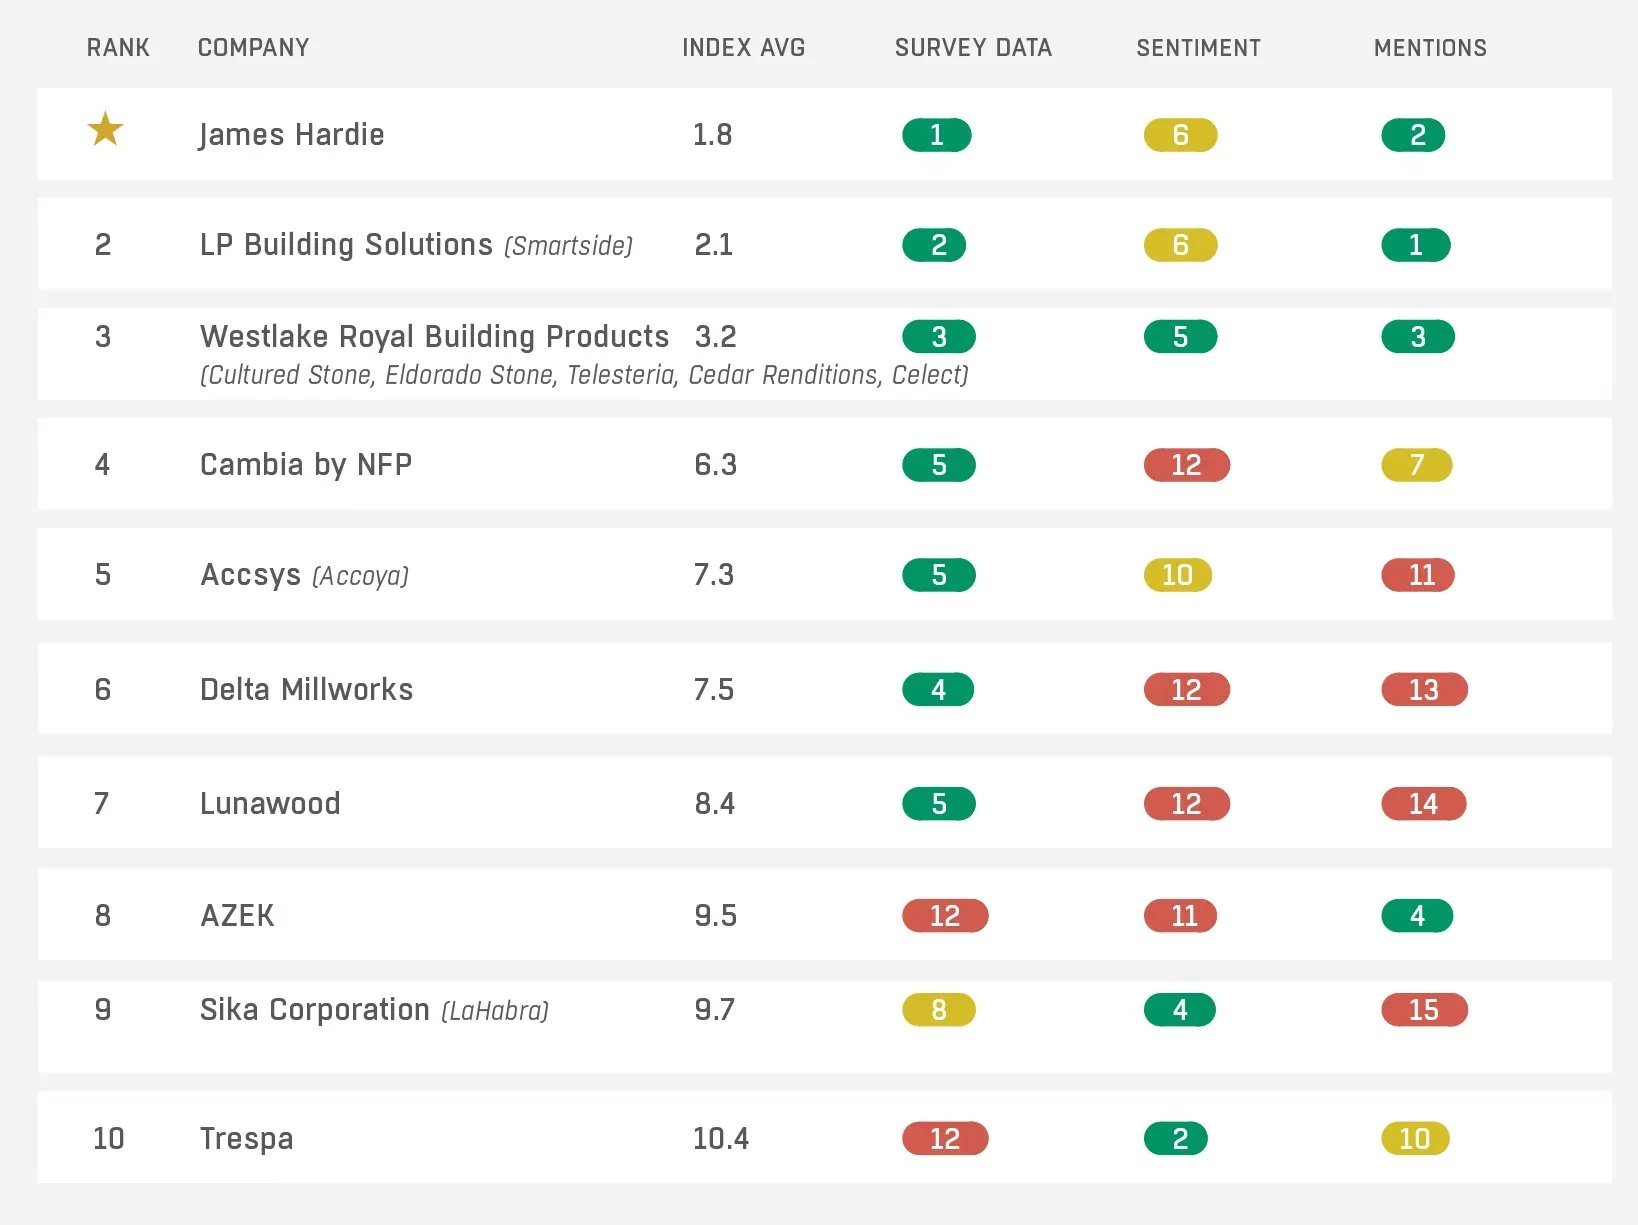Click the gold star rank icon
Image resolution: width=1638 pixels, height=1225 pixels.
[x=105, y=130]
